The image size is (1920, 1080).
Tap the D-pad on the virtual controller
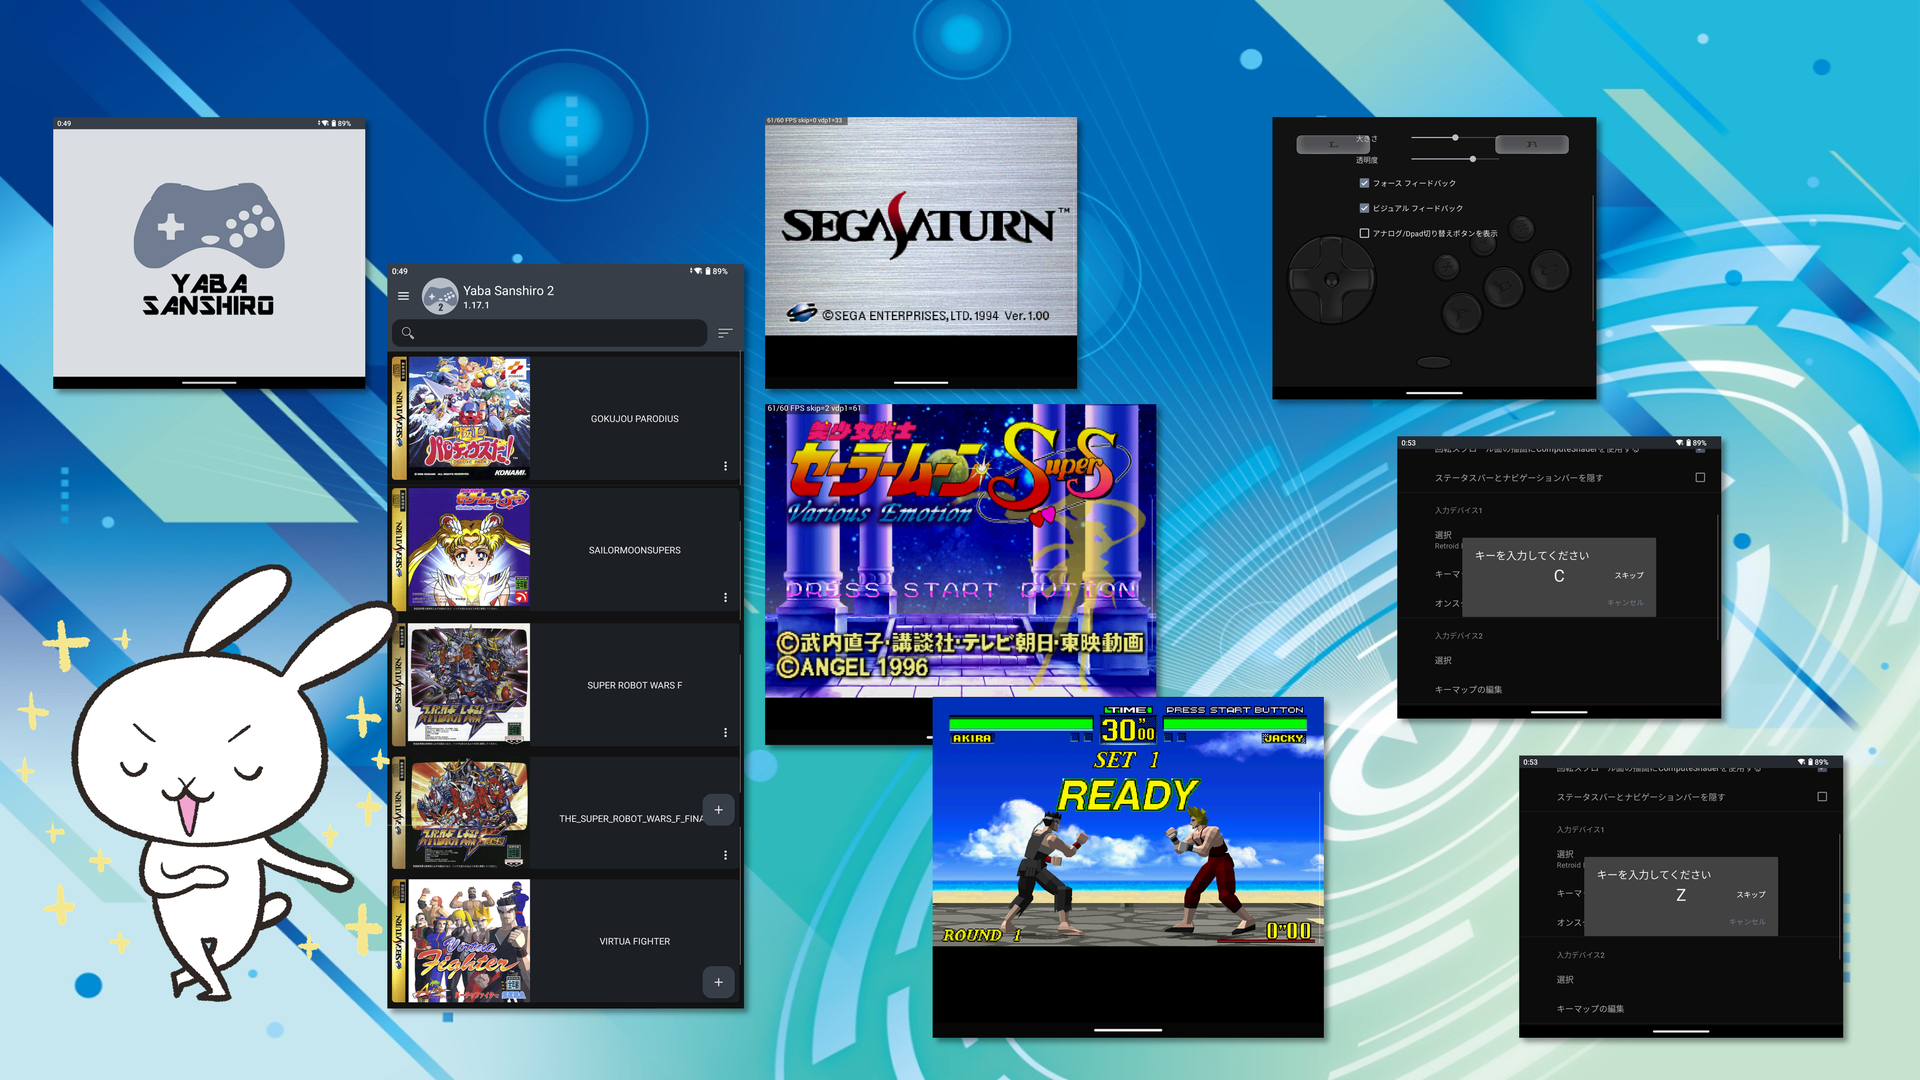pyautogui.click(x=1331, y=280)
